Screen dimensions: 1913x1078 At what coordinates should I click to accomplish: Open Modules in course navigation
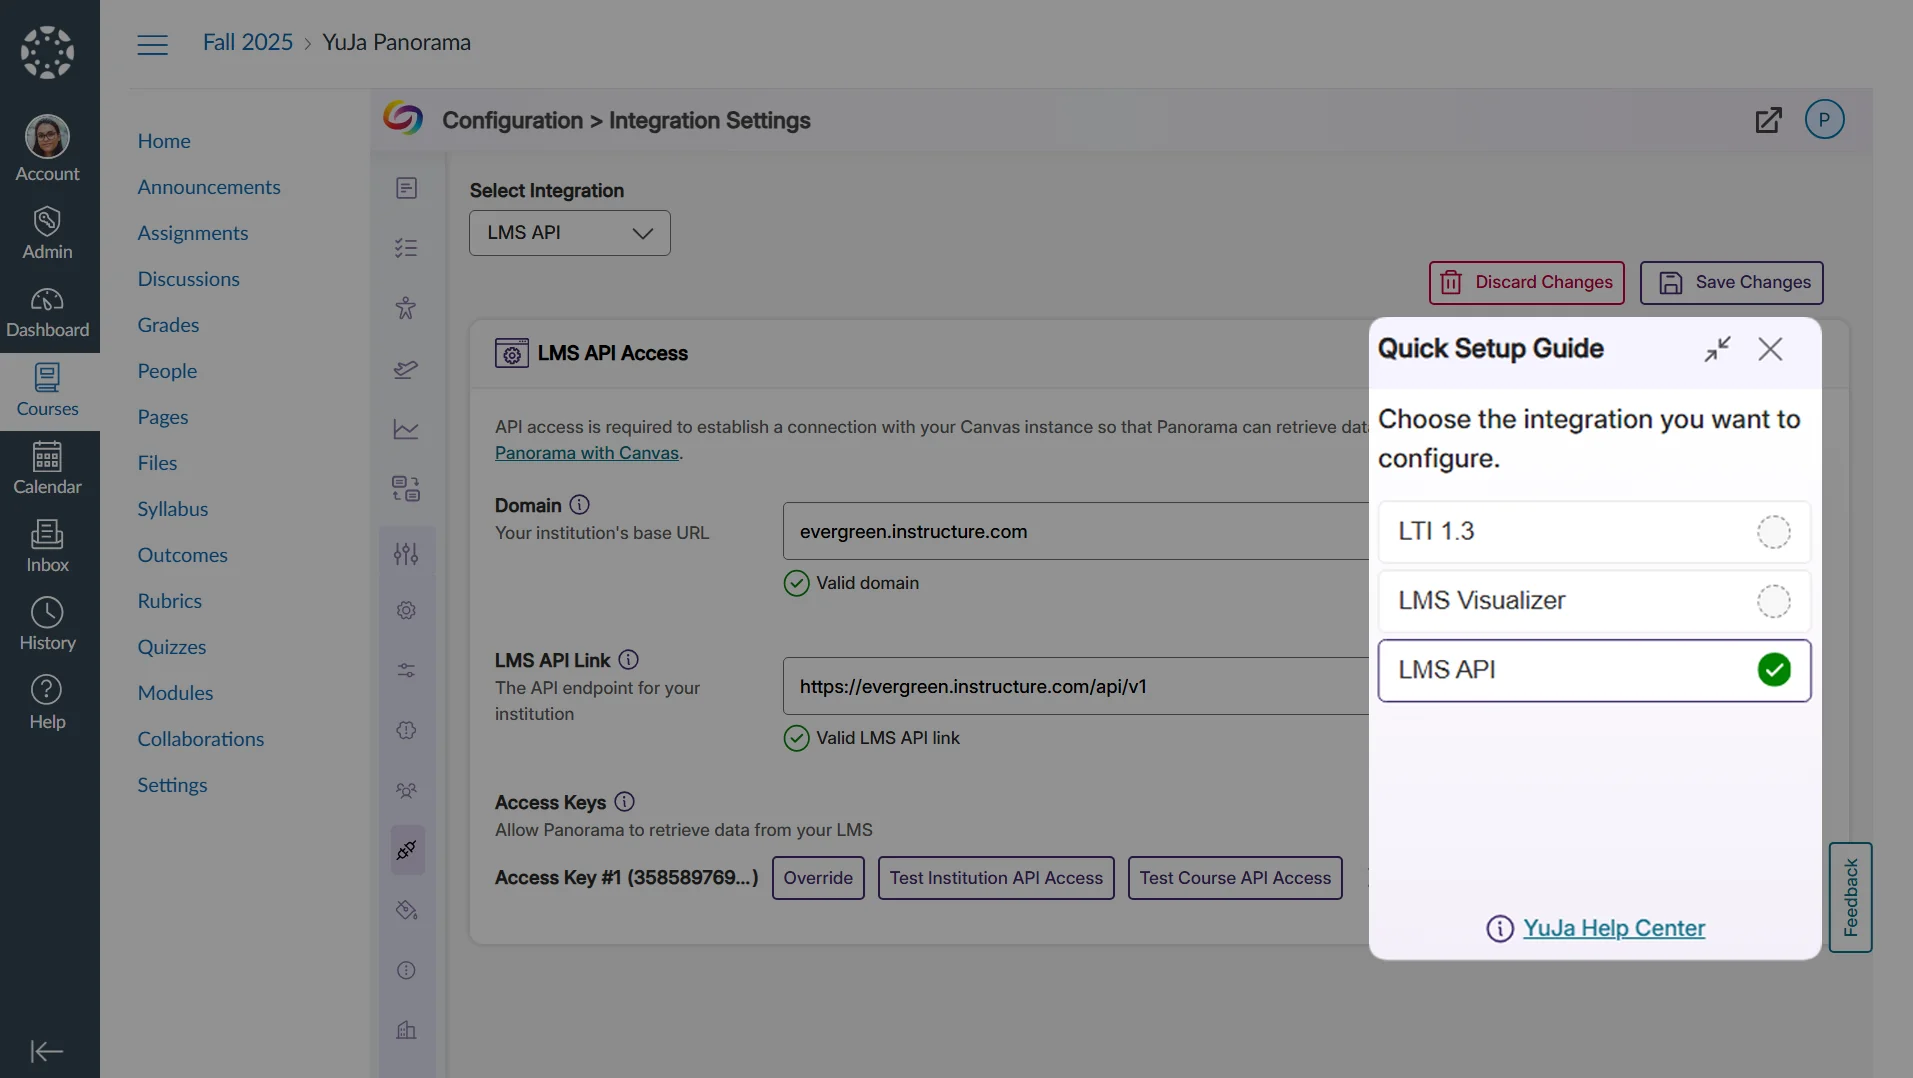(175, 693)
